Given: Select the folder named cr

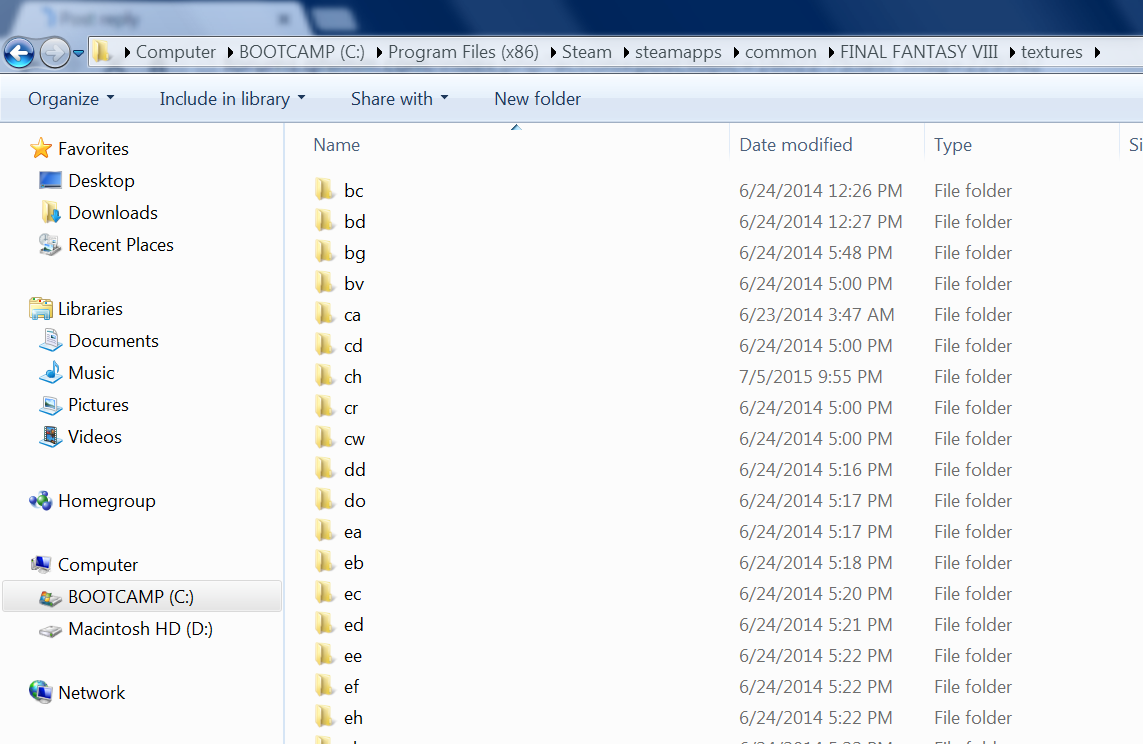Looking at the screenshot, I should click(351, 407).
